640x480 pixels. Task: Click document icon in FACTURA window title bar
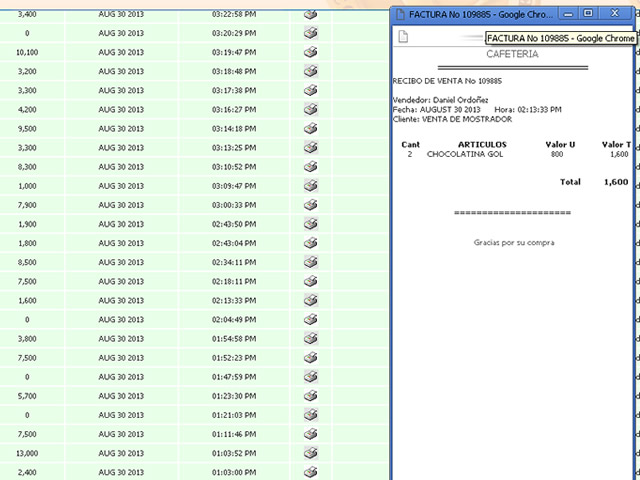400,14
